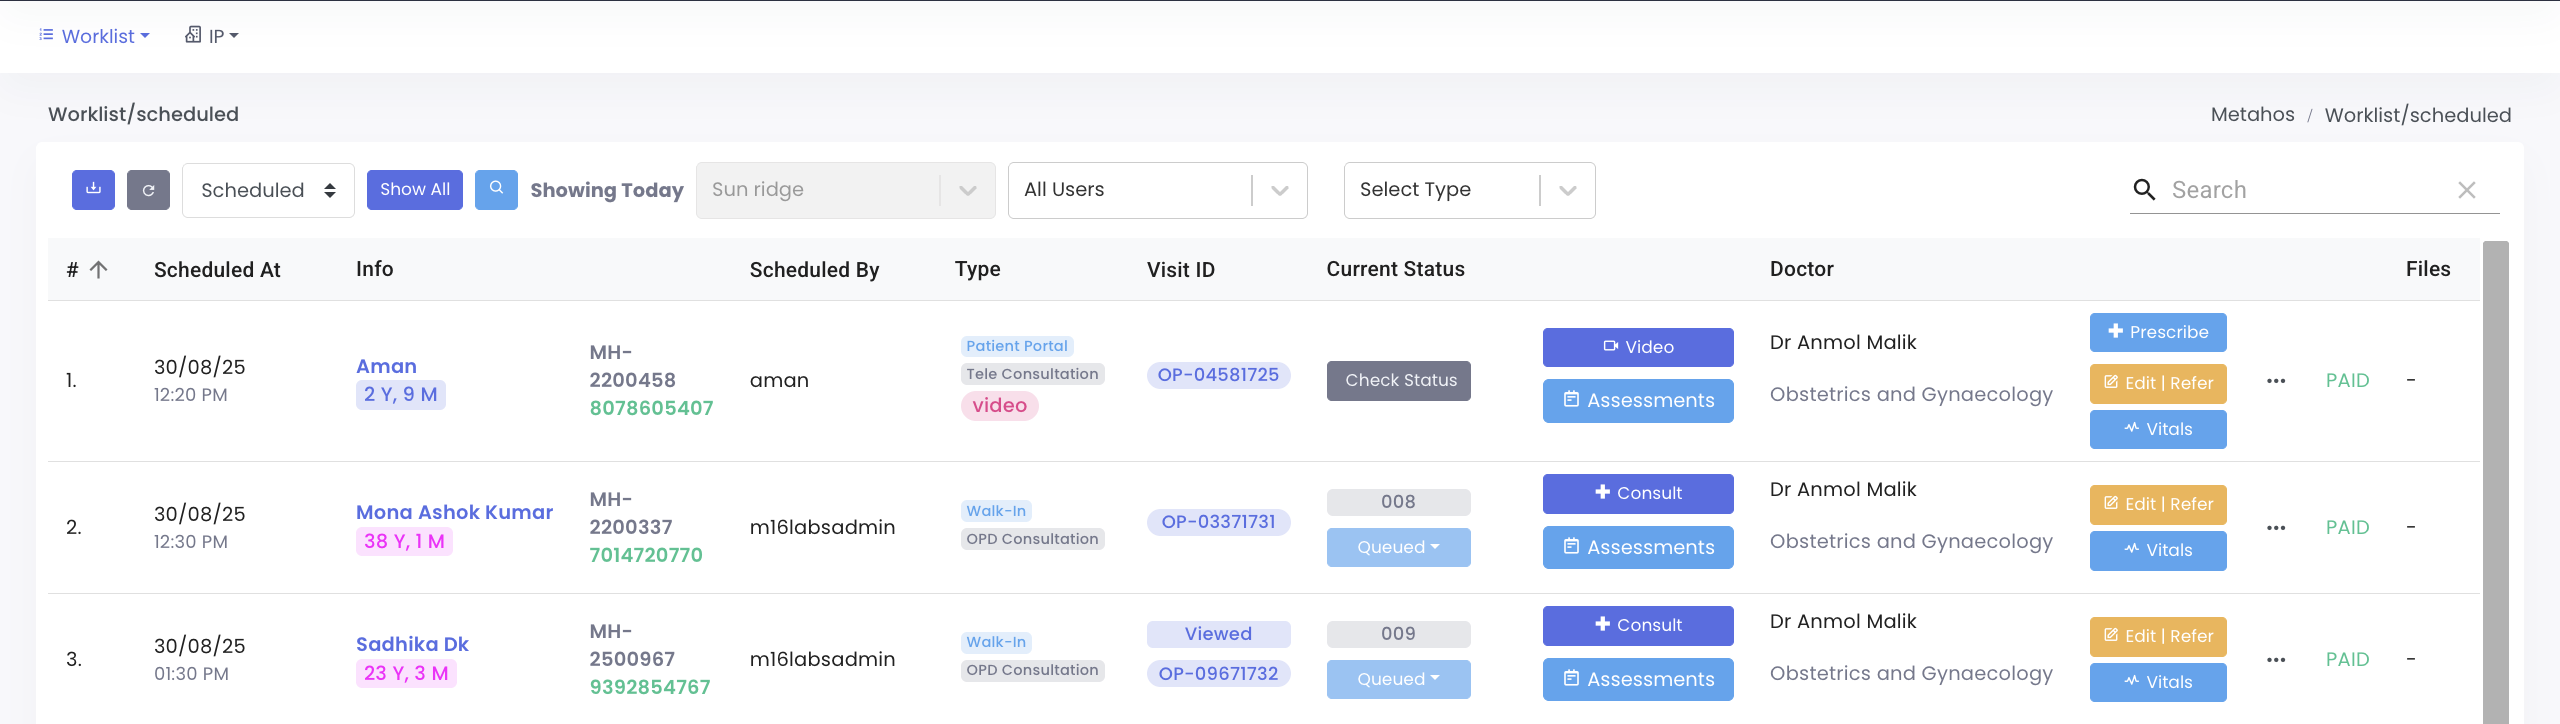Open Queued status dropdown for Mona
Viewport: 2560px width, 724px height.
[1398, 547]
